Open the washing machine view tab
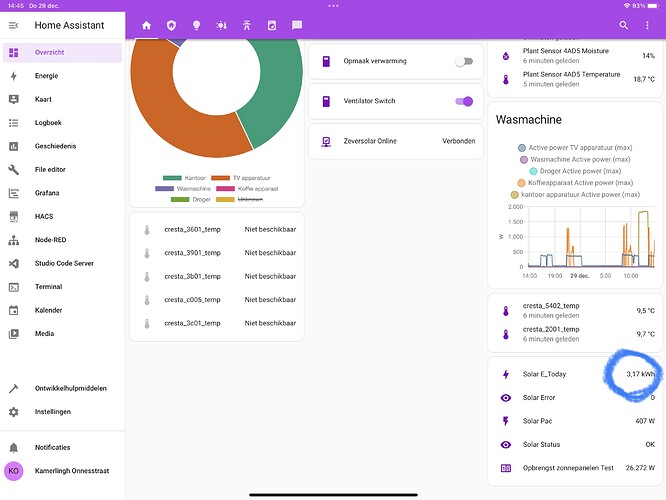The image size is (666, 500). 272,25
